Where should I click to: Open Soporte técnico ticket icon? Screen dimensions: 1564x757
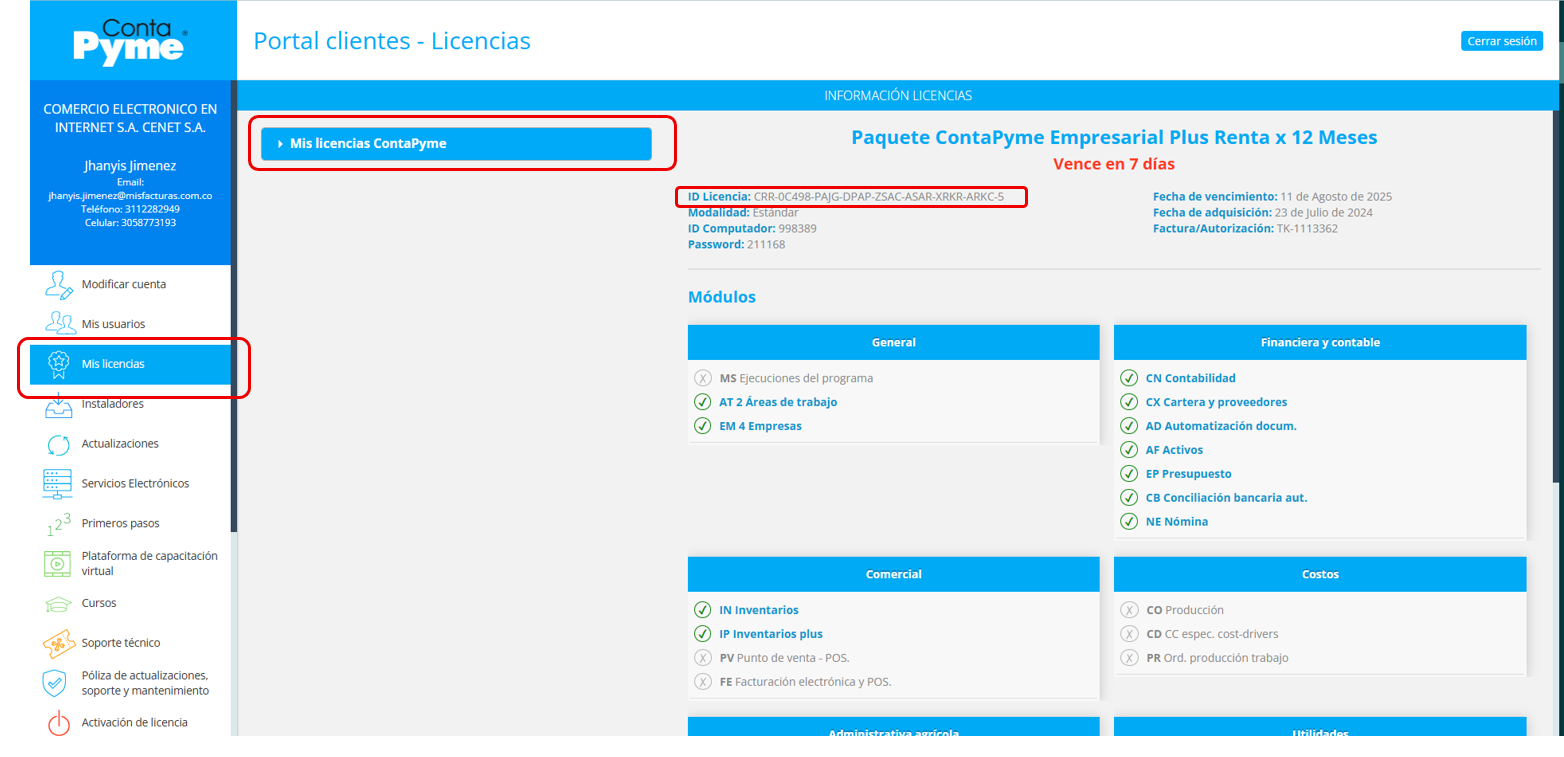click(59, 643)
